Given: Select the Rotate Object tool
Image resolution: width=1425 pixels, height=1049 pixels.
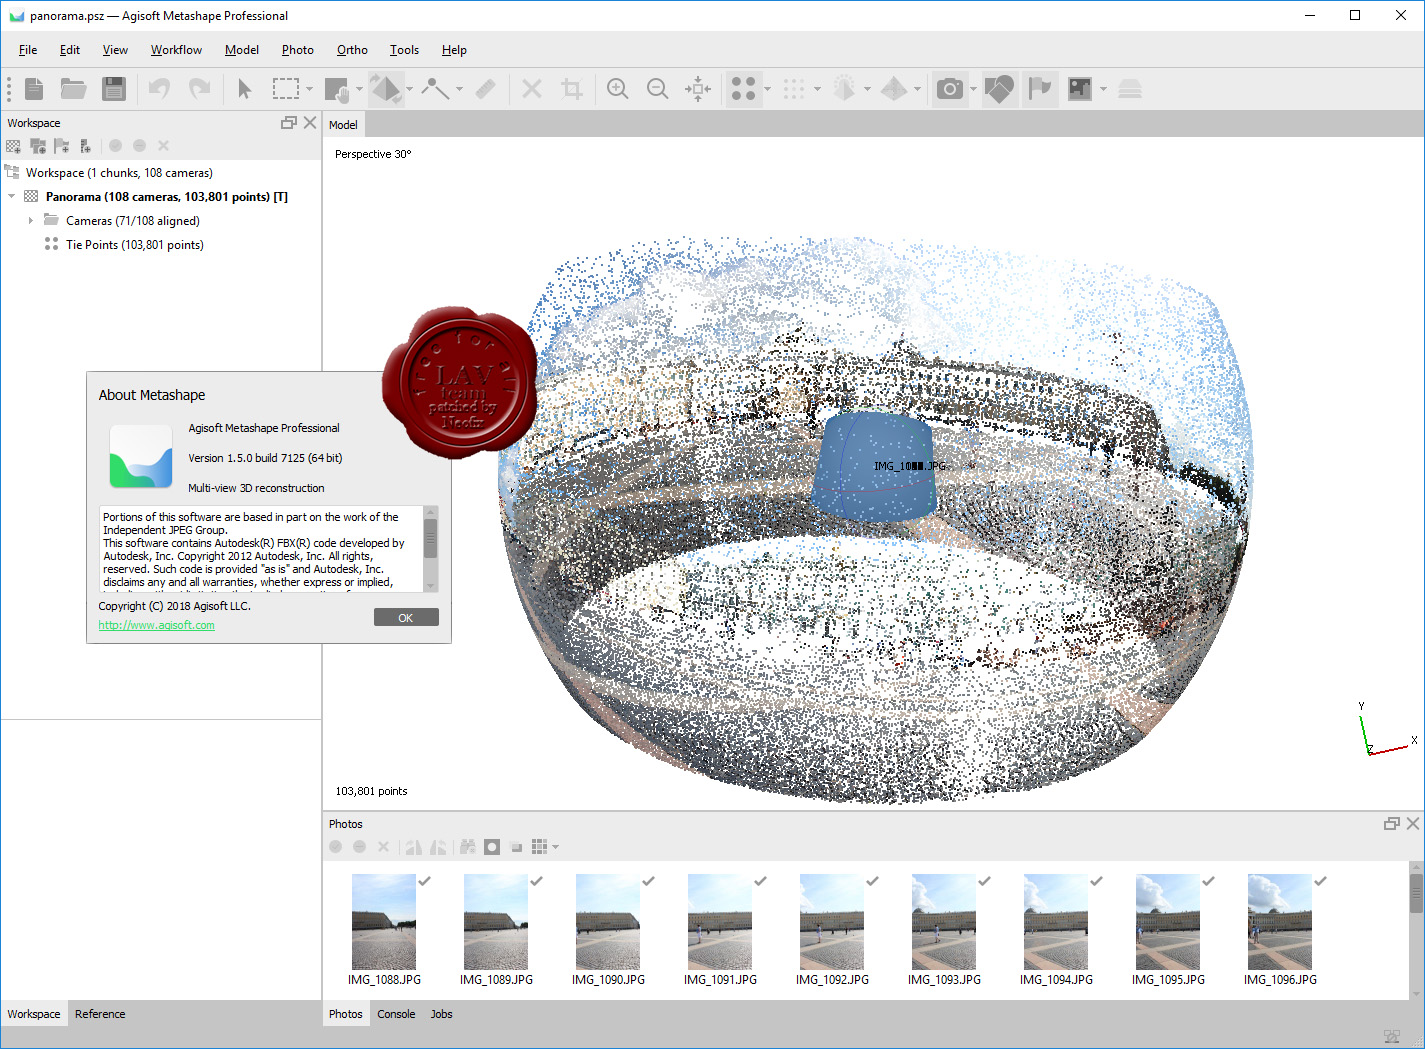Looking at the screenshot, I should [x=385, y=89].
